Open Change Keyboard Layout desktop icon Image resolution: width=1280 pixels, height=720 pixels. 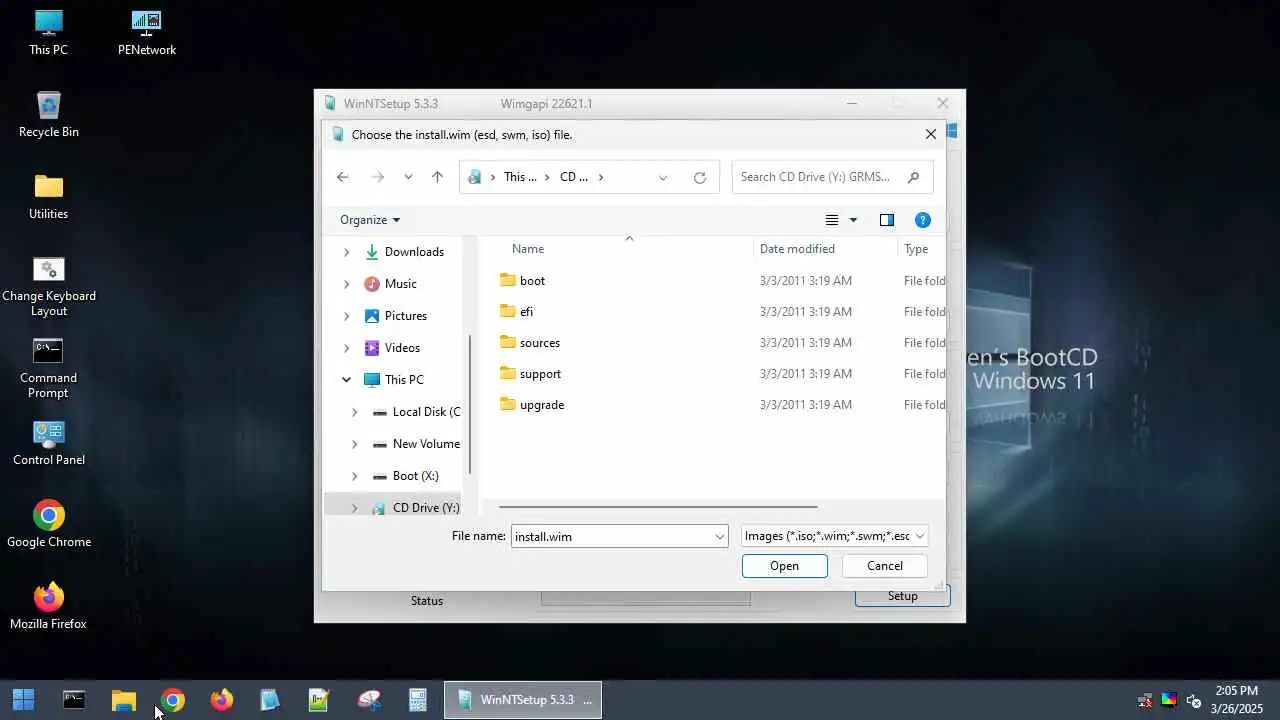tap(48, 286)
